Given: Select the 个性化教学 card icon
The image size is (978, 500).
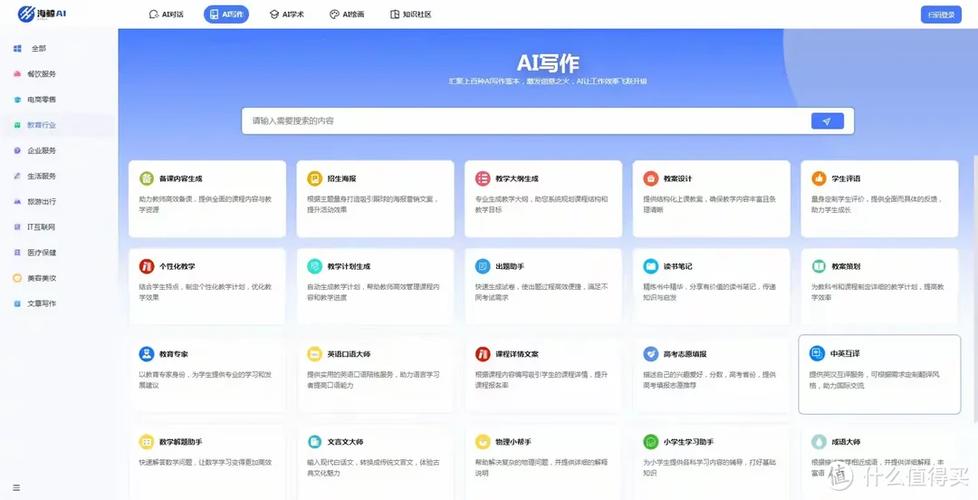Looking at the screenshot, I should [147, 267].
